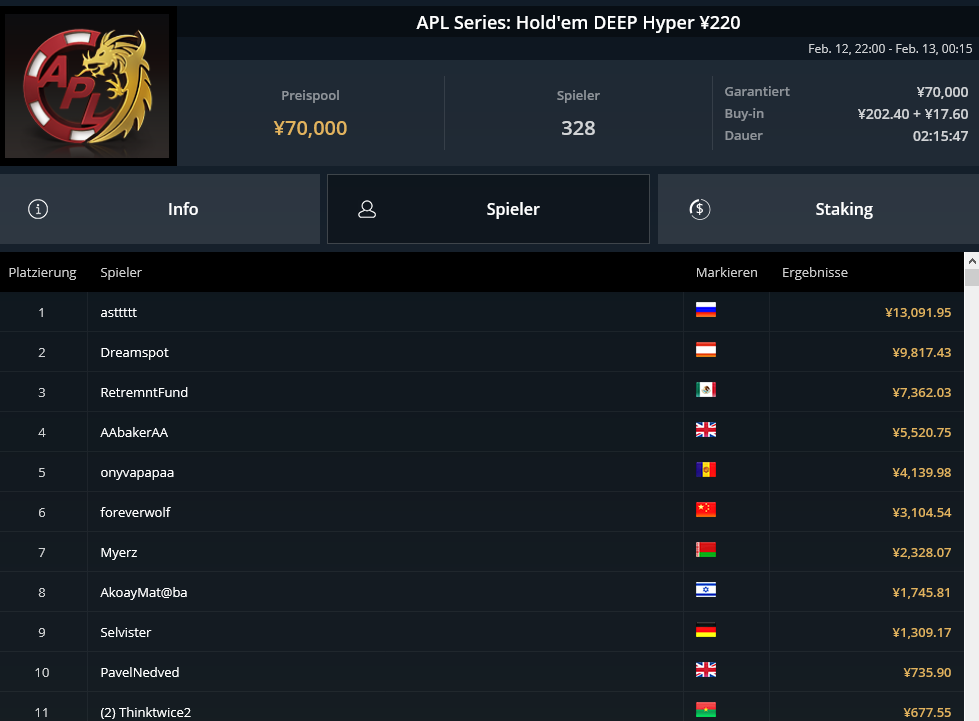Click the ¥9,817.43 result
979x721 pixels.
(x=922, y=353)
